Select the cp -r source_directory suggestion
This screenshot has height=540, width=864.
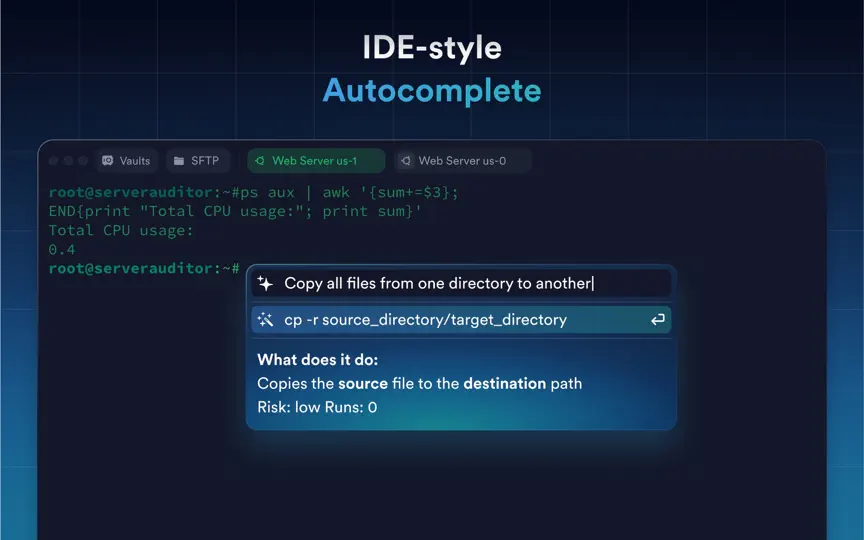coord(461,320)
